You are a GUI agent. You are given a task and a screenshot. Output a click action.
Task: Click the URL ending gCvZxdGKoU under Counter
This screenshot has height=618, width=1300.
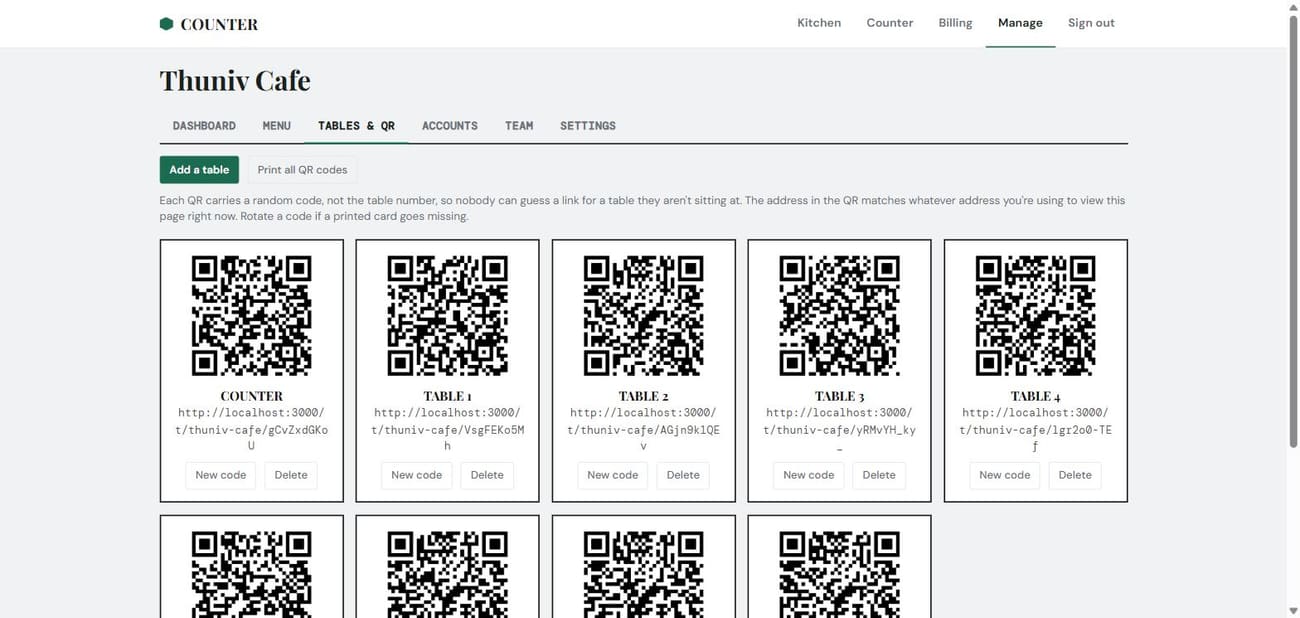click(x=251, y=429)
